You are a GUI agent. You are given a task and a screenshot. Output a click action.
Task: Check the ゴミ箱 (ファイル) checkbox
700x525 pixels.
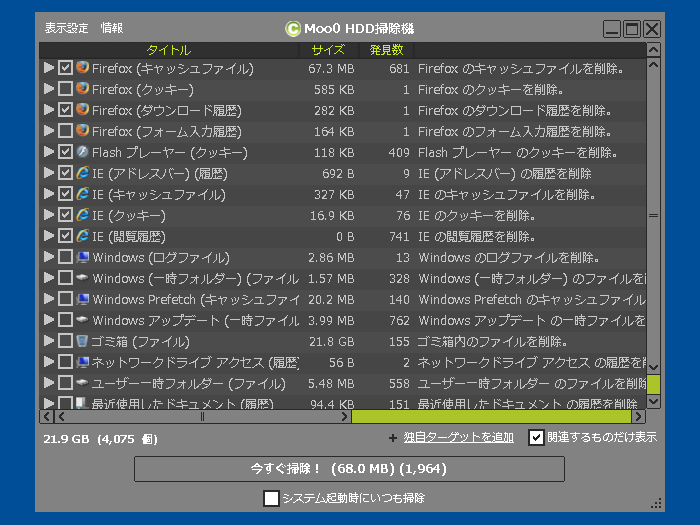(x=65, y=341)
